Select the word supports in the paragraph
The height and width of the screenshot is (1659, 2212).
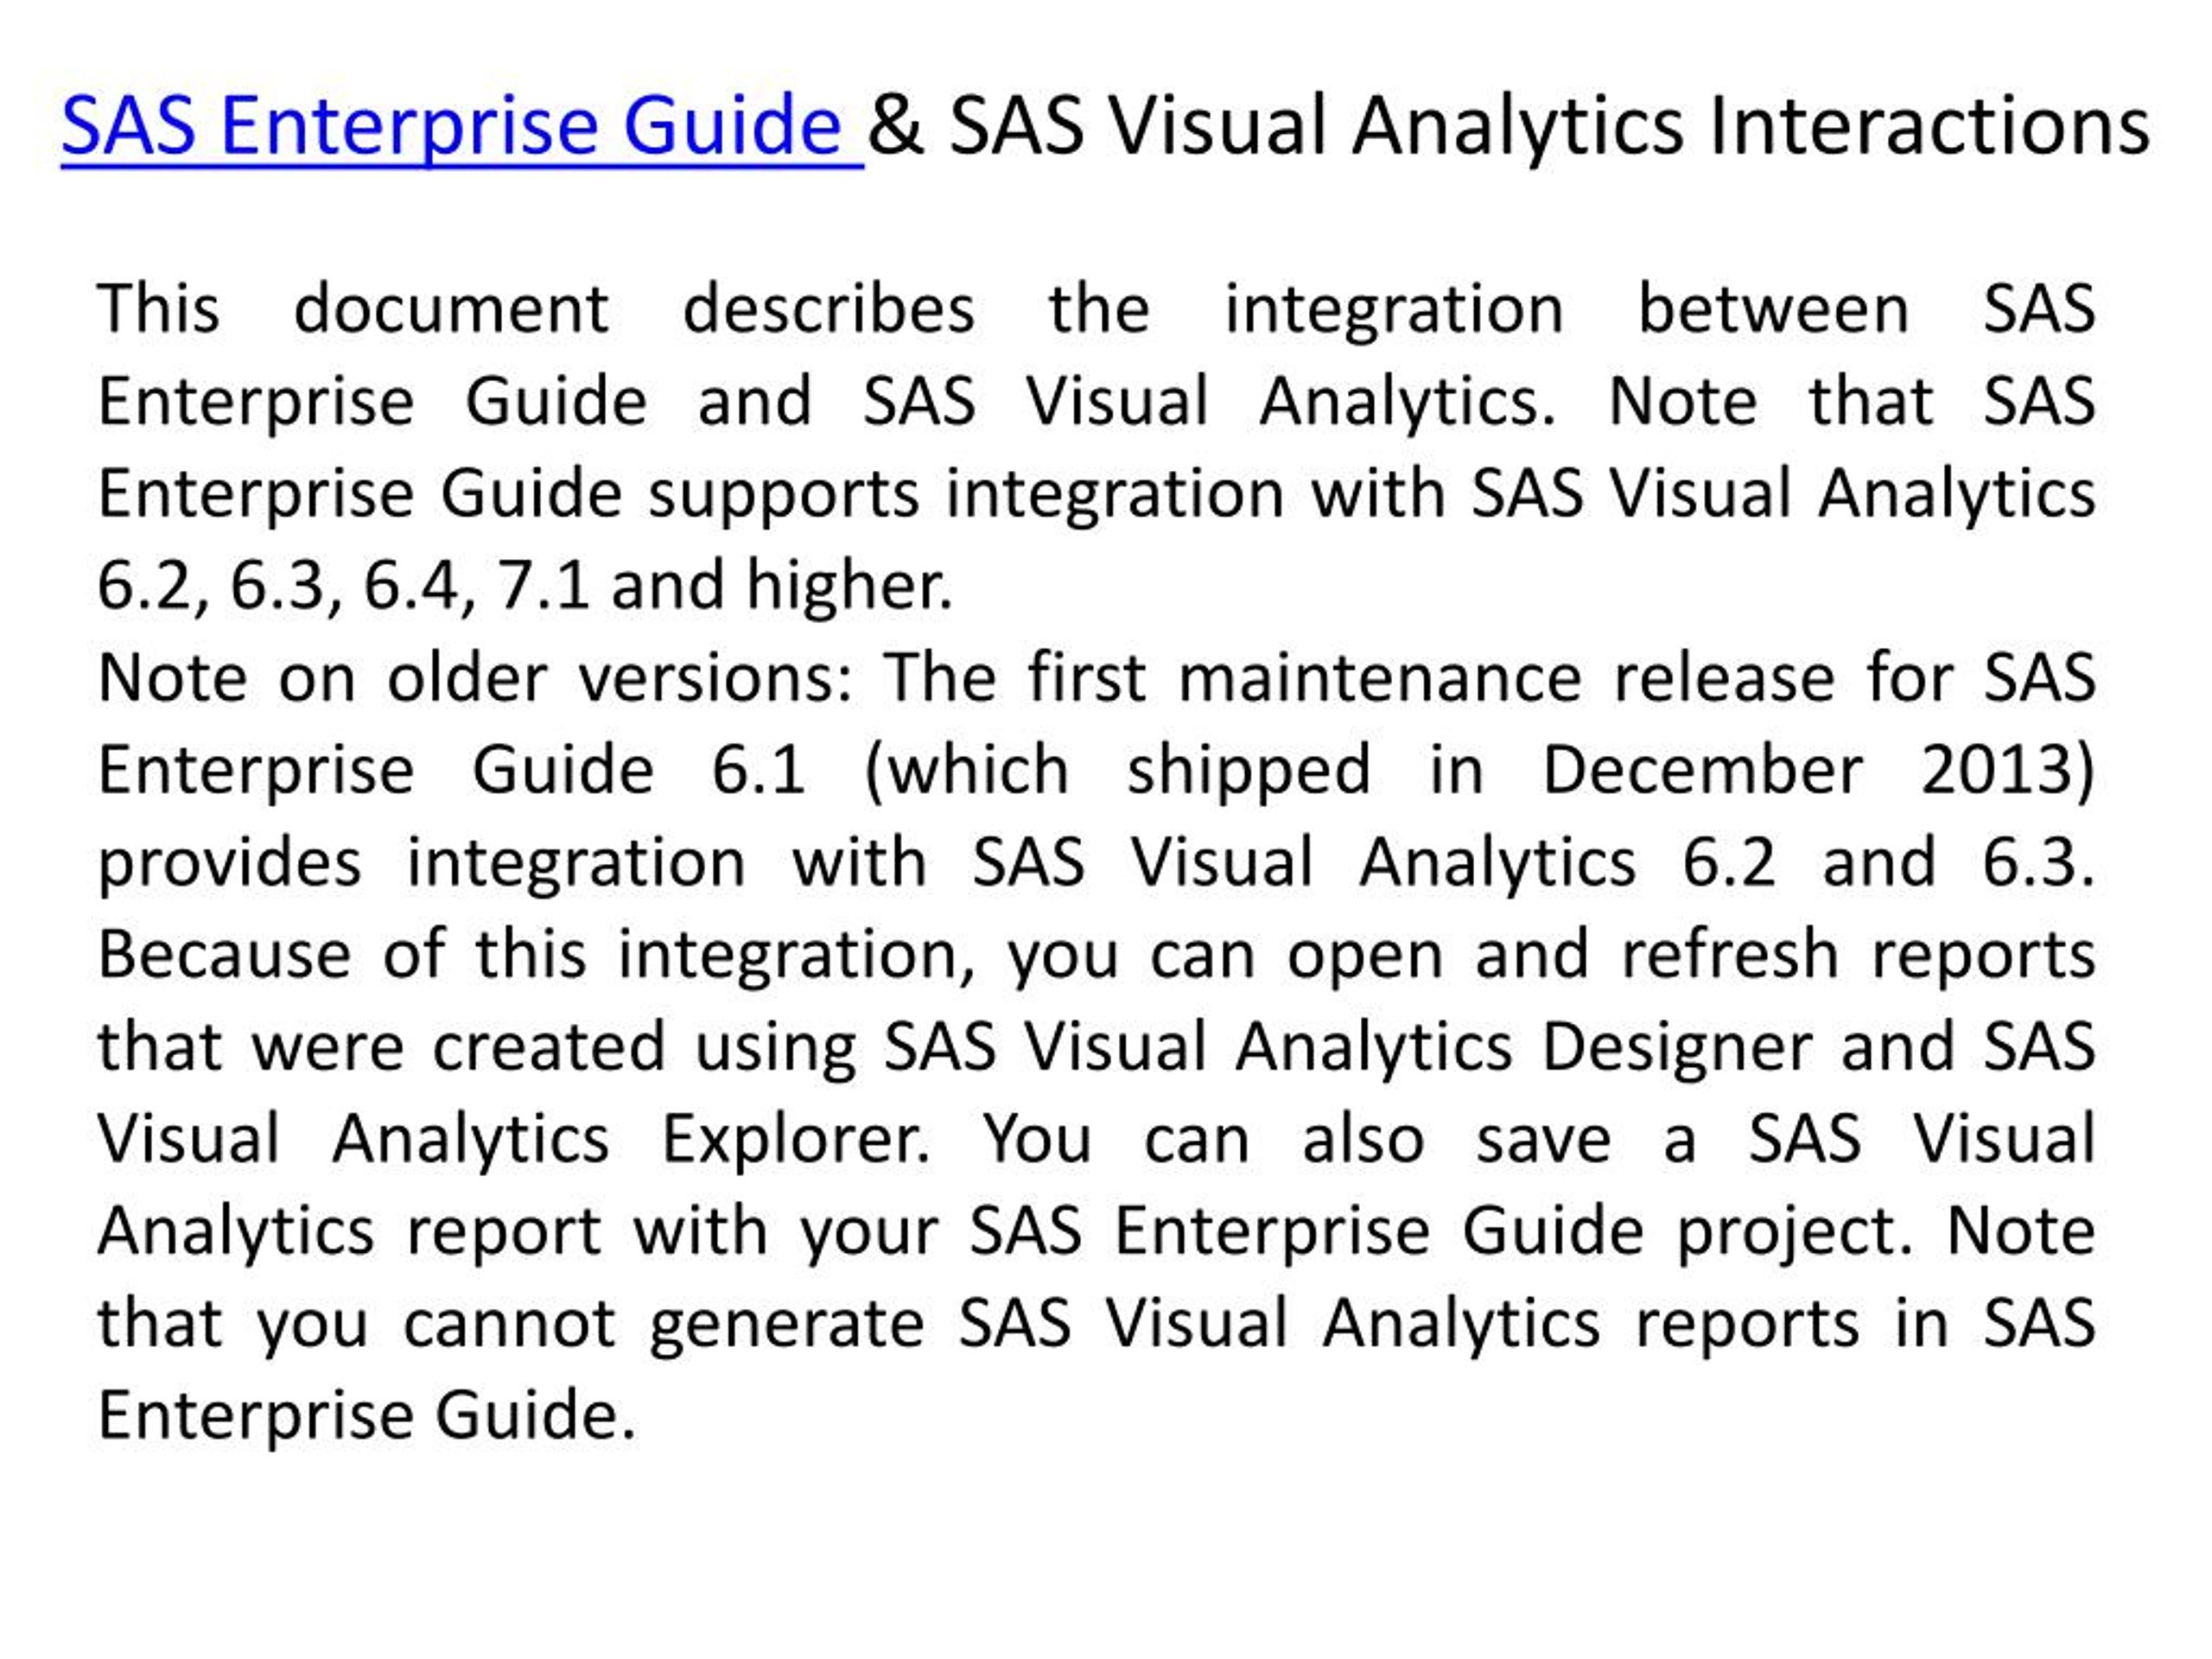(783, 494)
